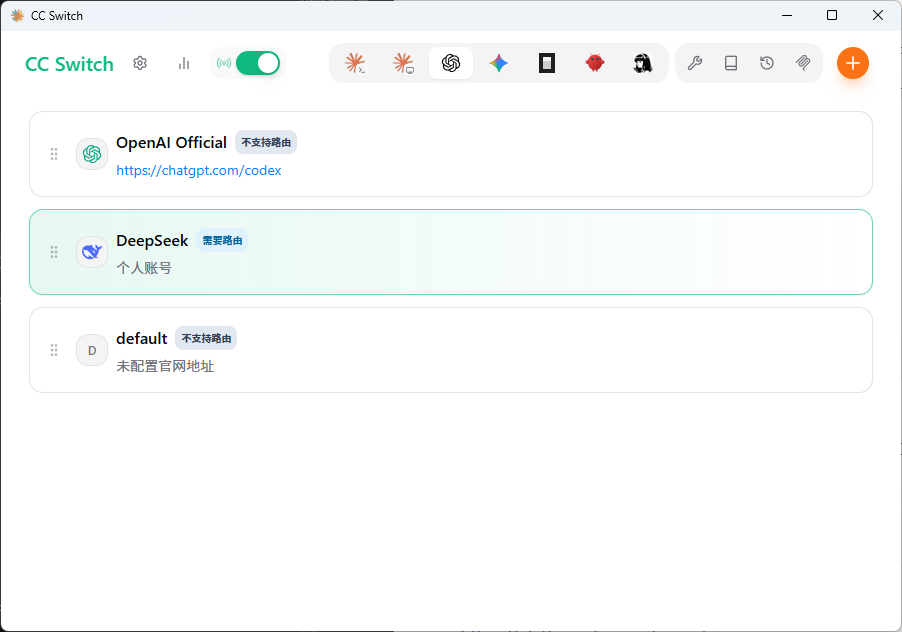Viewport: 902px width, 632px height.
Task: Maximize the CC Switch window
Action: (x=832, y=16)
